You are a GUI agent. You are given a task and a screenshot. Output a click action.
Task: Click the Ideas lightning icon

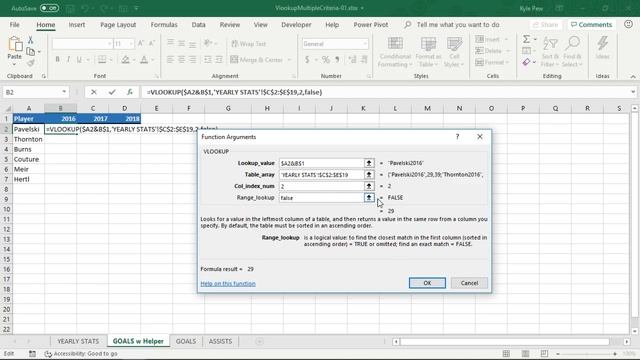pyautogui.click(x=602, y=48)
